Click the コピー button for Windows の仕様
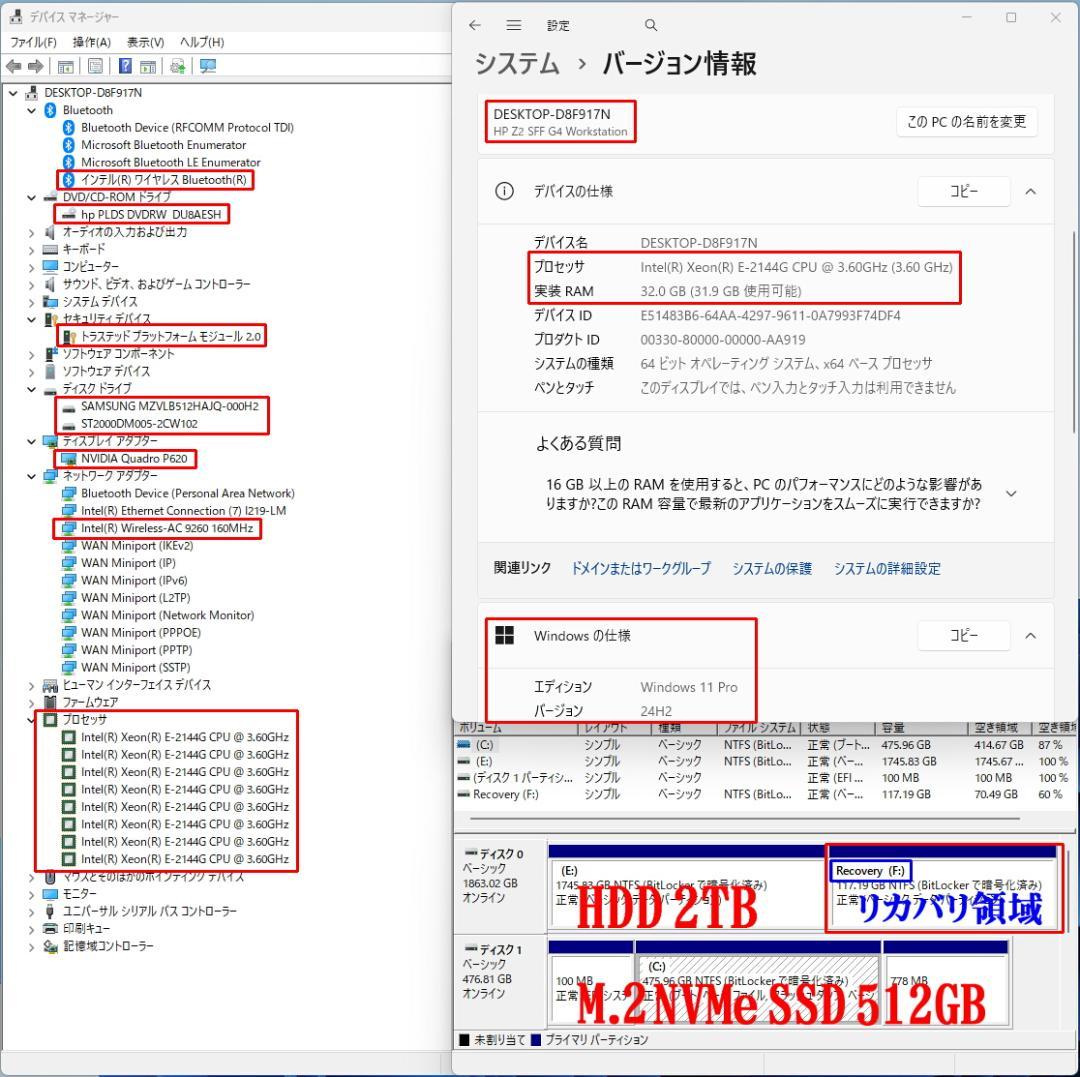The height and width of the screenshot is (1077, 1080). pos(963,635)
